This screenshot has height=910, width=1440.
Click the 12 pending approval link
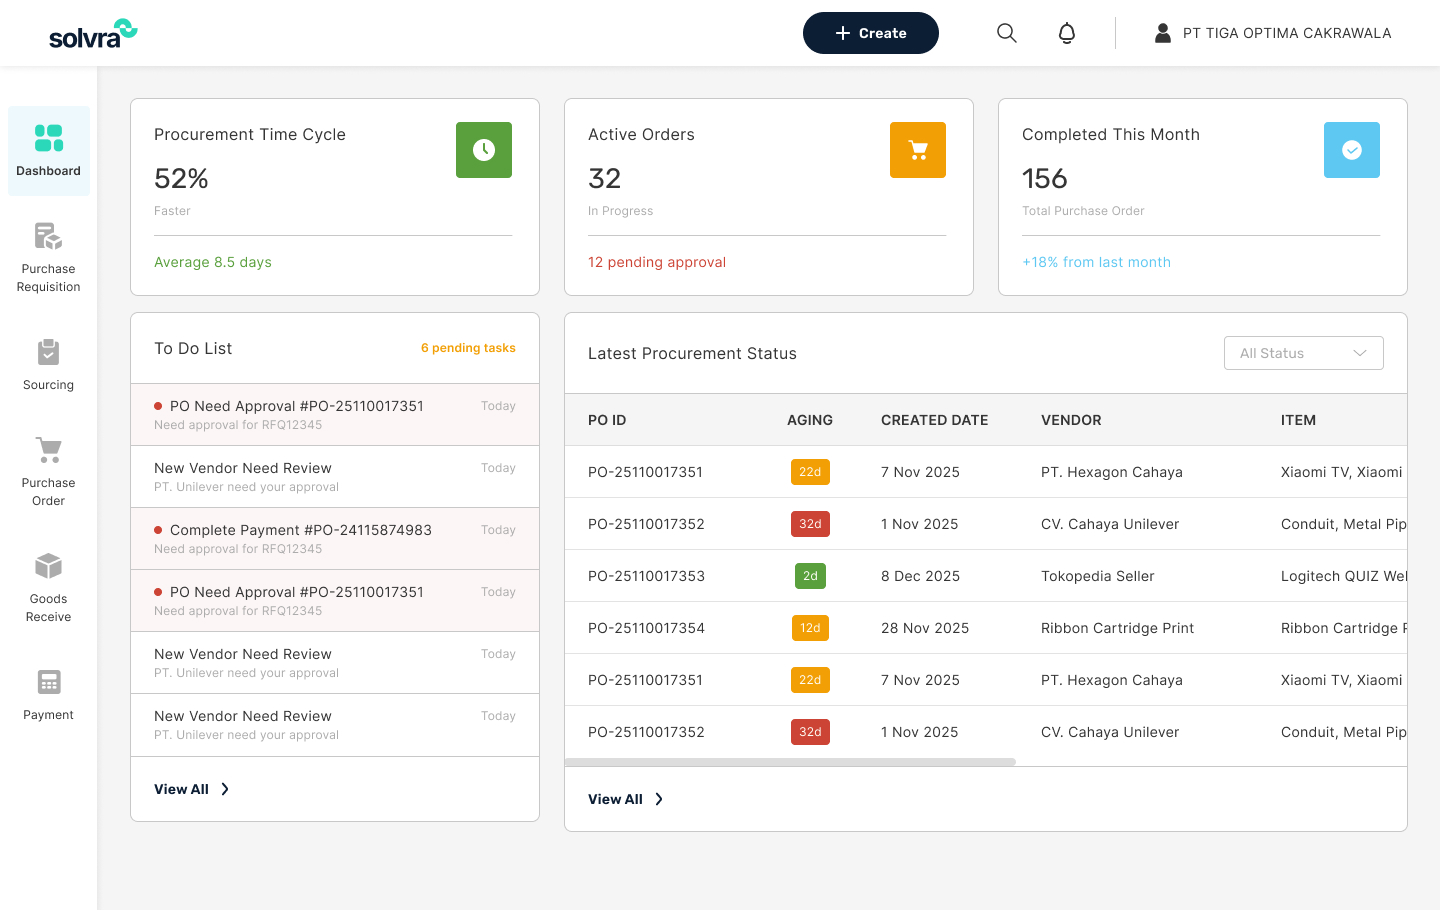(656, 261)
